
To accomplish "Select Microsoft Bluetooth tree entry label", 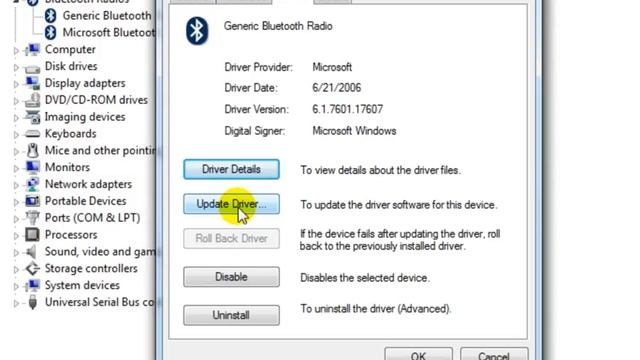I will 109,33.
